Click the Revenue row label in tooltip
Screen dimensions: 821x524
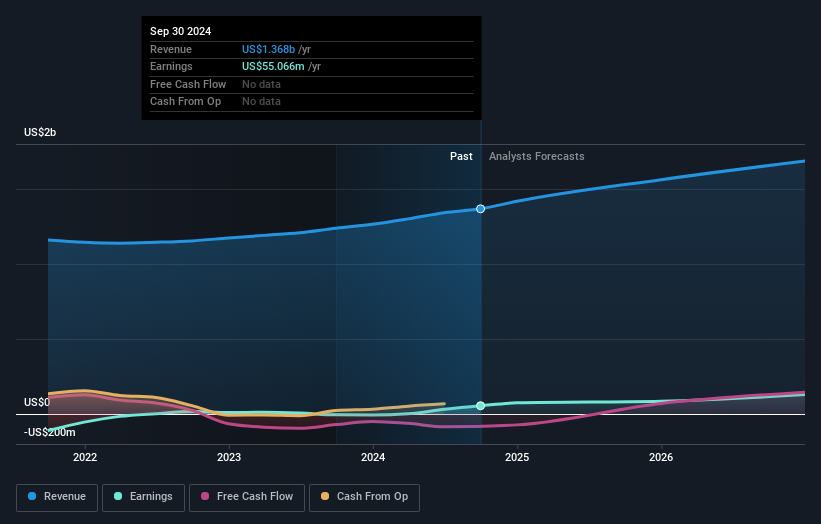(171, 49)
